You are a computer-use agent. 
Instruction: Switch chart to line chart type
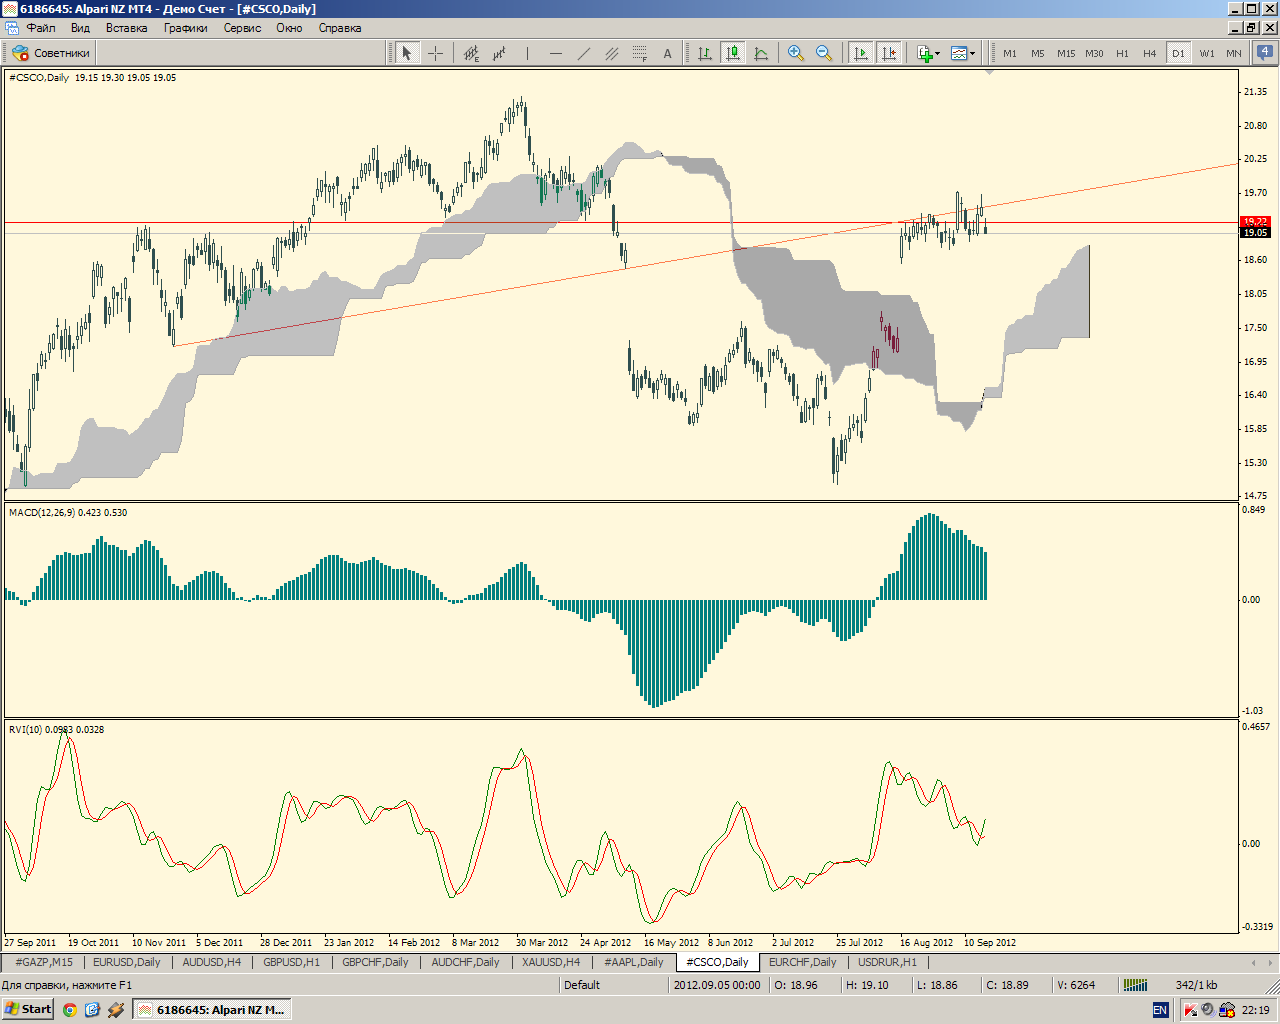click(761, 53)
